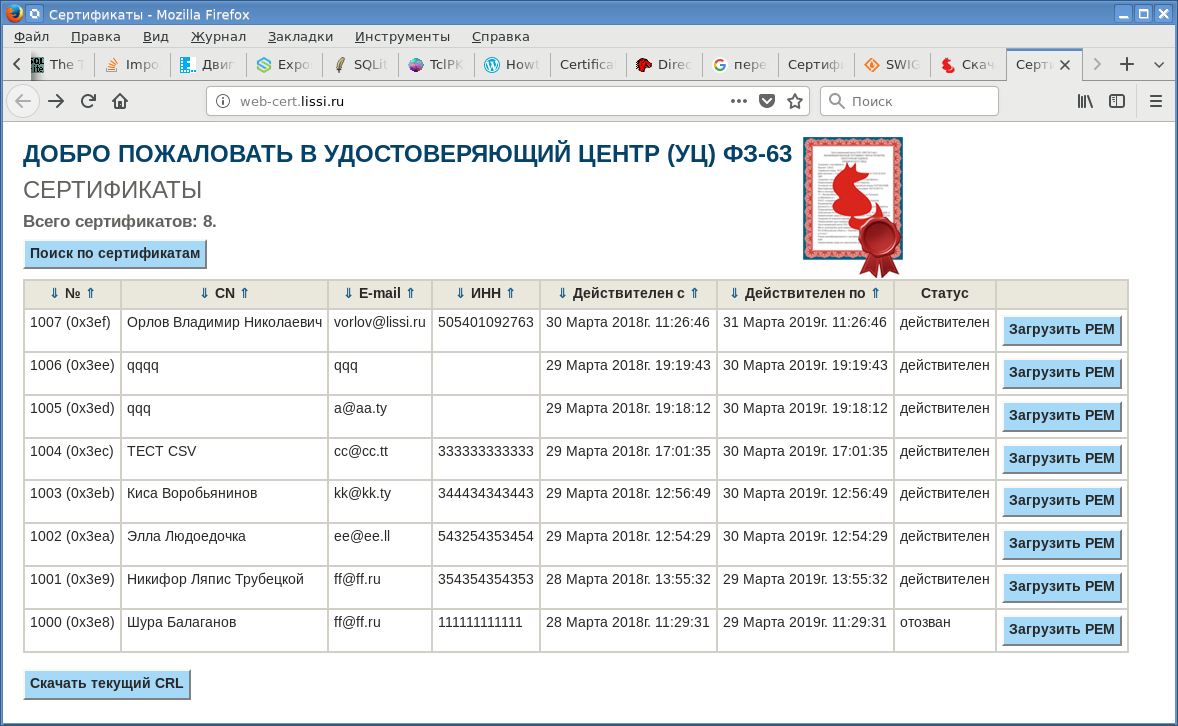The height and width of the screenshot is (726, 1178).
Task: Toggle the sidebar view icon
Action: pos(1117,101)
